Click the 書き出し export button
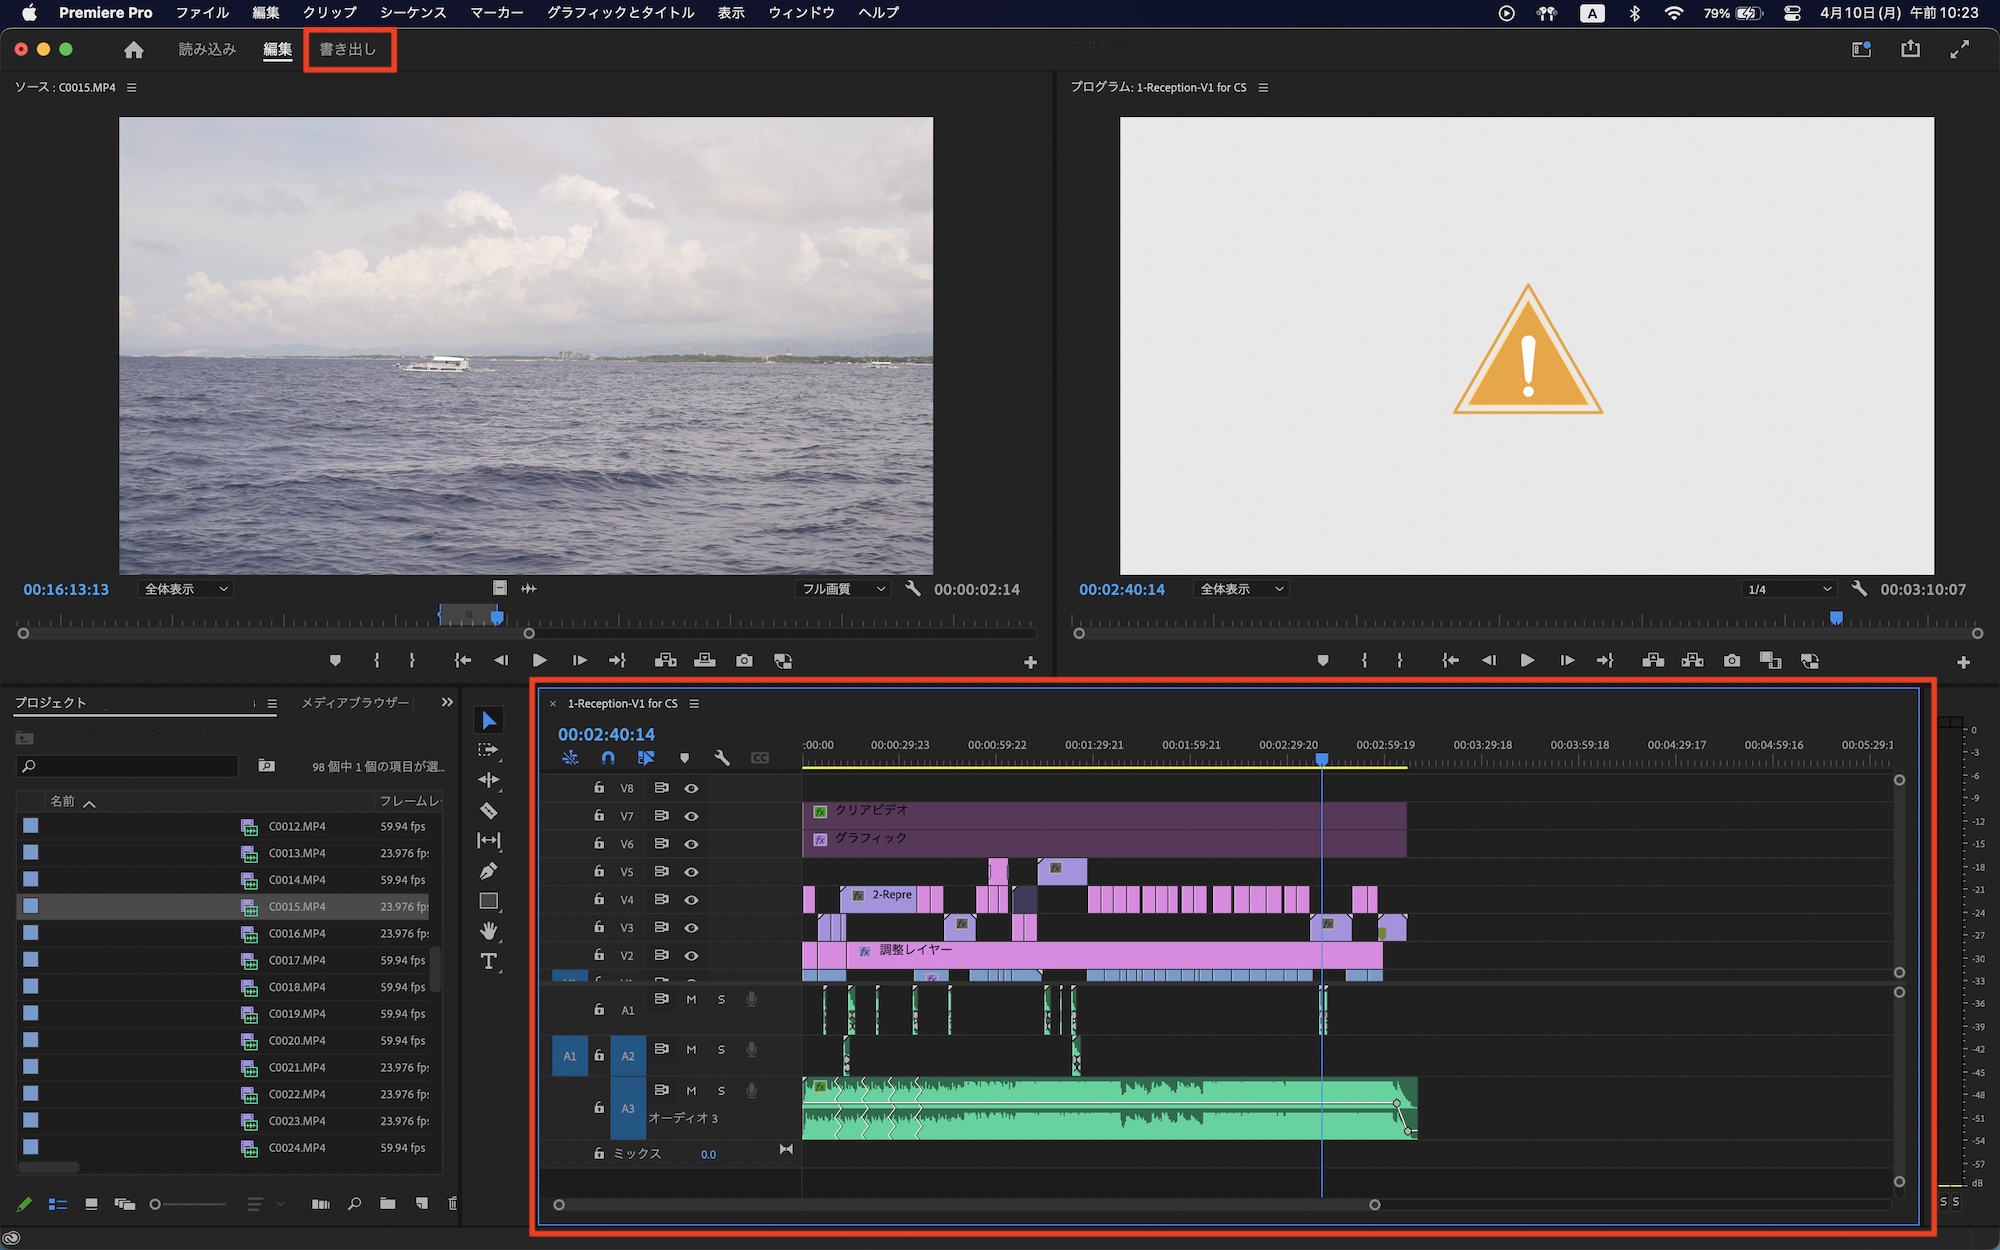The image size is (2000, 1250). (x=348, y=49)
